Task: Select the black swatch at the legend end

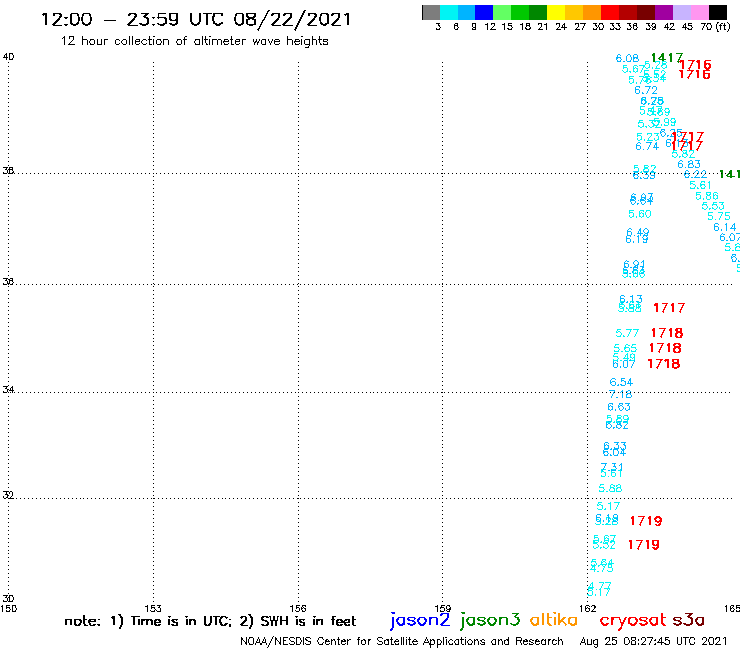Action: point(718,12)
